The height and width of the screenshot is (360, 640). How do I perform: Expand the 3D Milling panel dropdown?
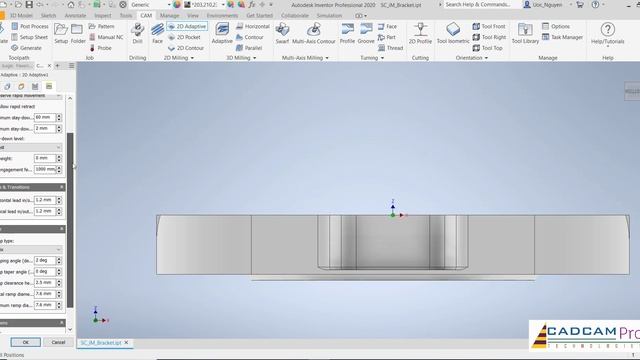[x=255, y=58]
